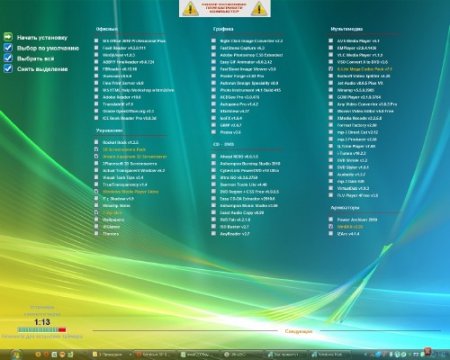Check the Format Factory checkbox
450x360 pixels.
331,125
